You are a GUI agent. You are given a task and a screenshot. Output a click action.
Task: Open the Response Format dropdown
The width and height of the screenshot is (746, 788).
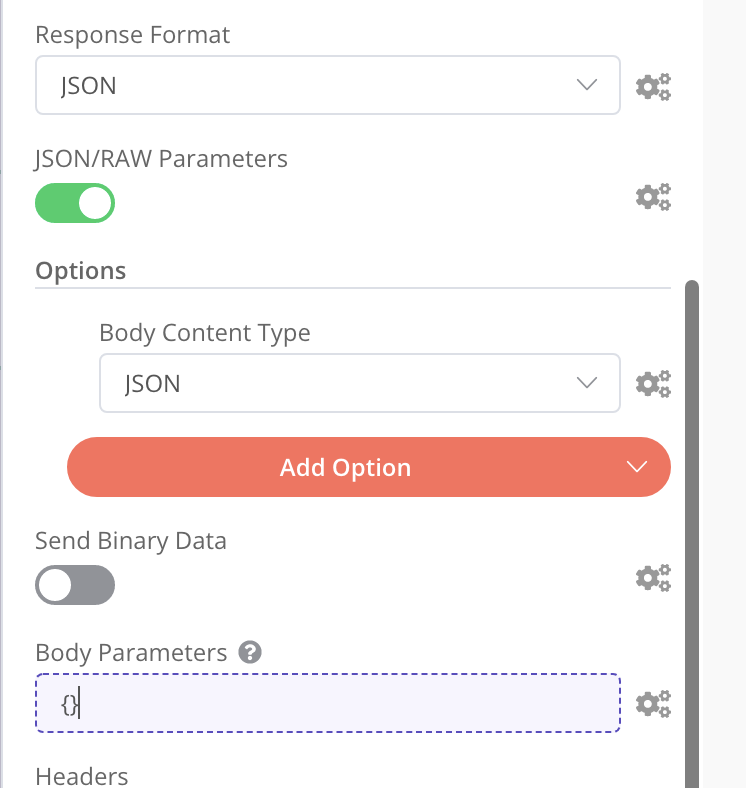pos(327,86)
